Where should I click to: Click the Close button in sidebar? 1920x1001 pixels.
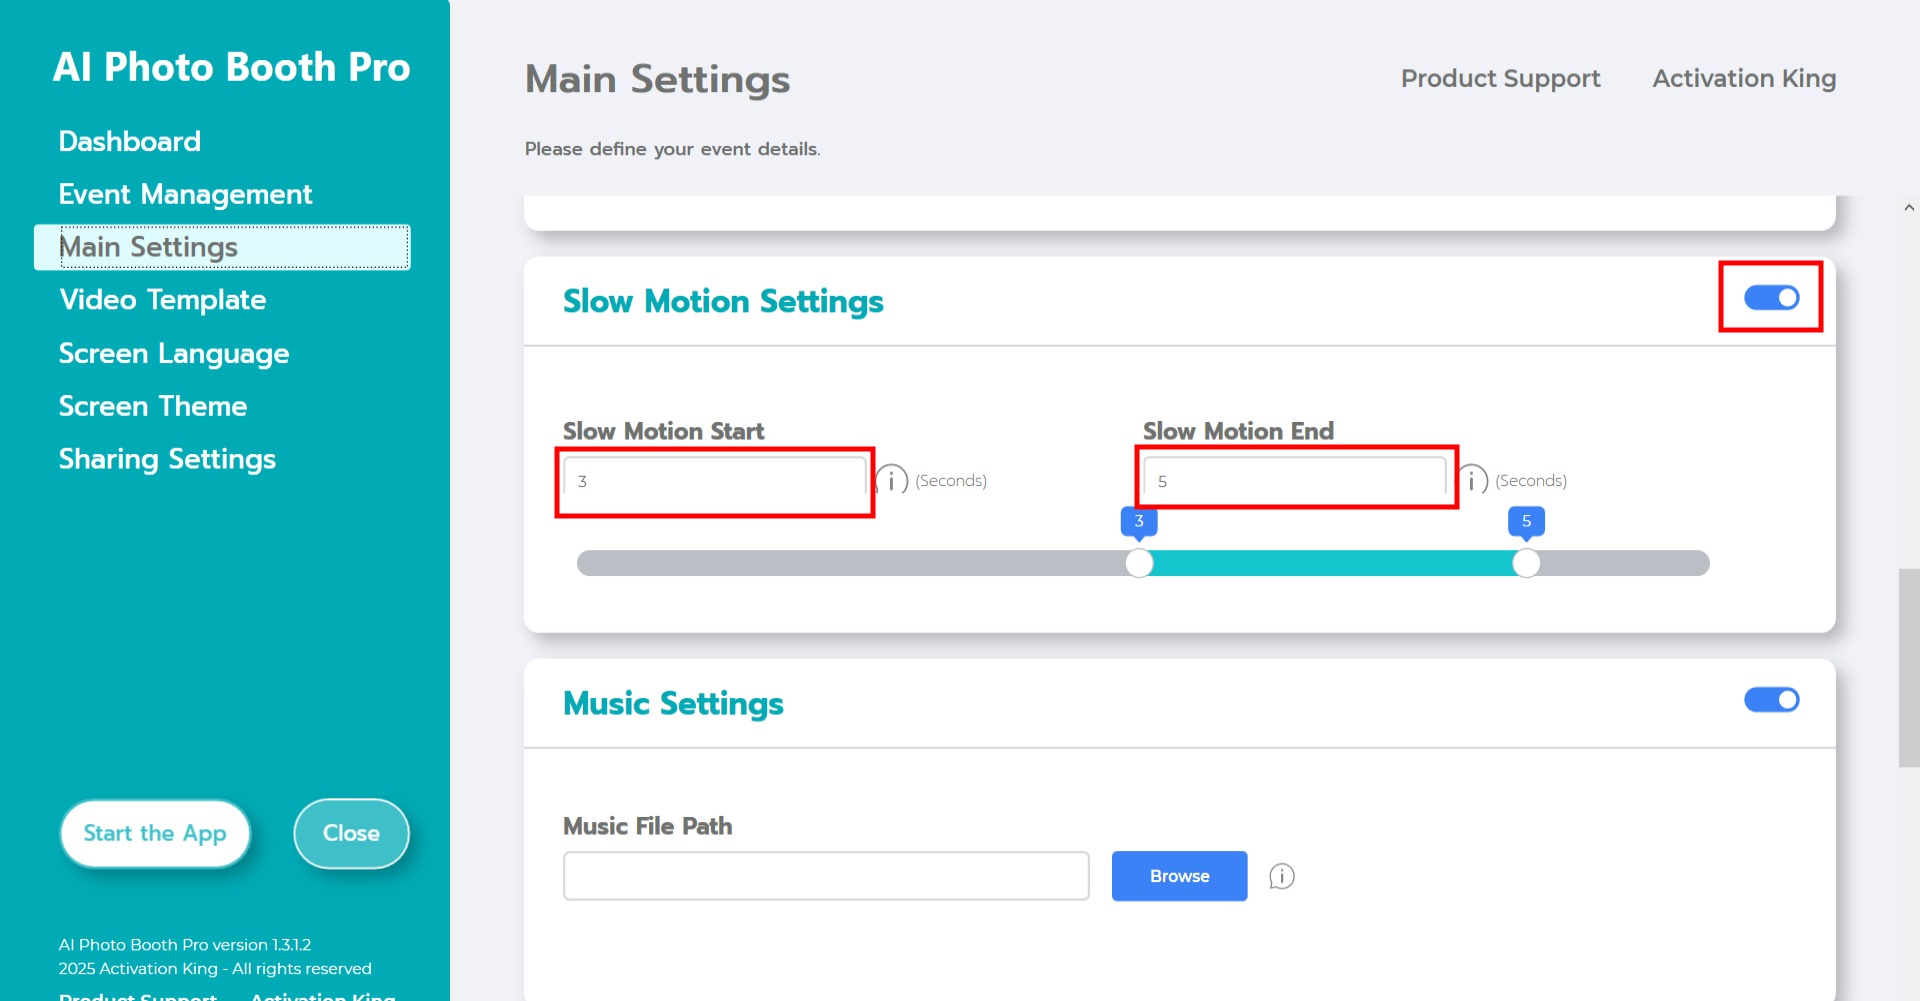pos(351,833)
